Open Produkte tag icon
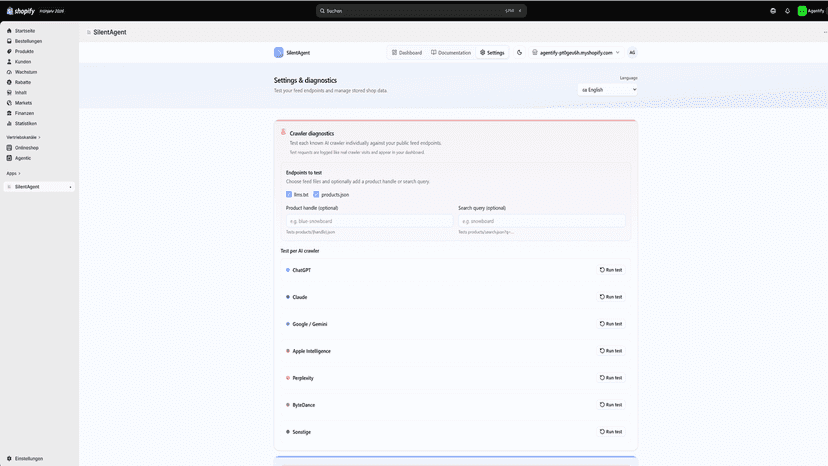The height and width of the screenshot is (466, 828). [9, 51]
